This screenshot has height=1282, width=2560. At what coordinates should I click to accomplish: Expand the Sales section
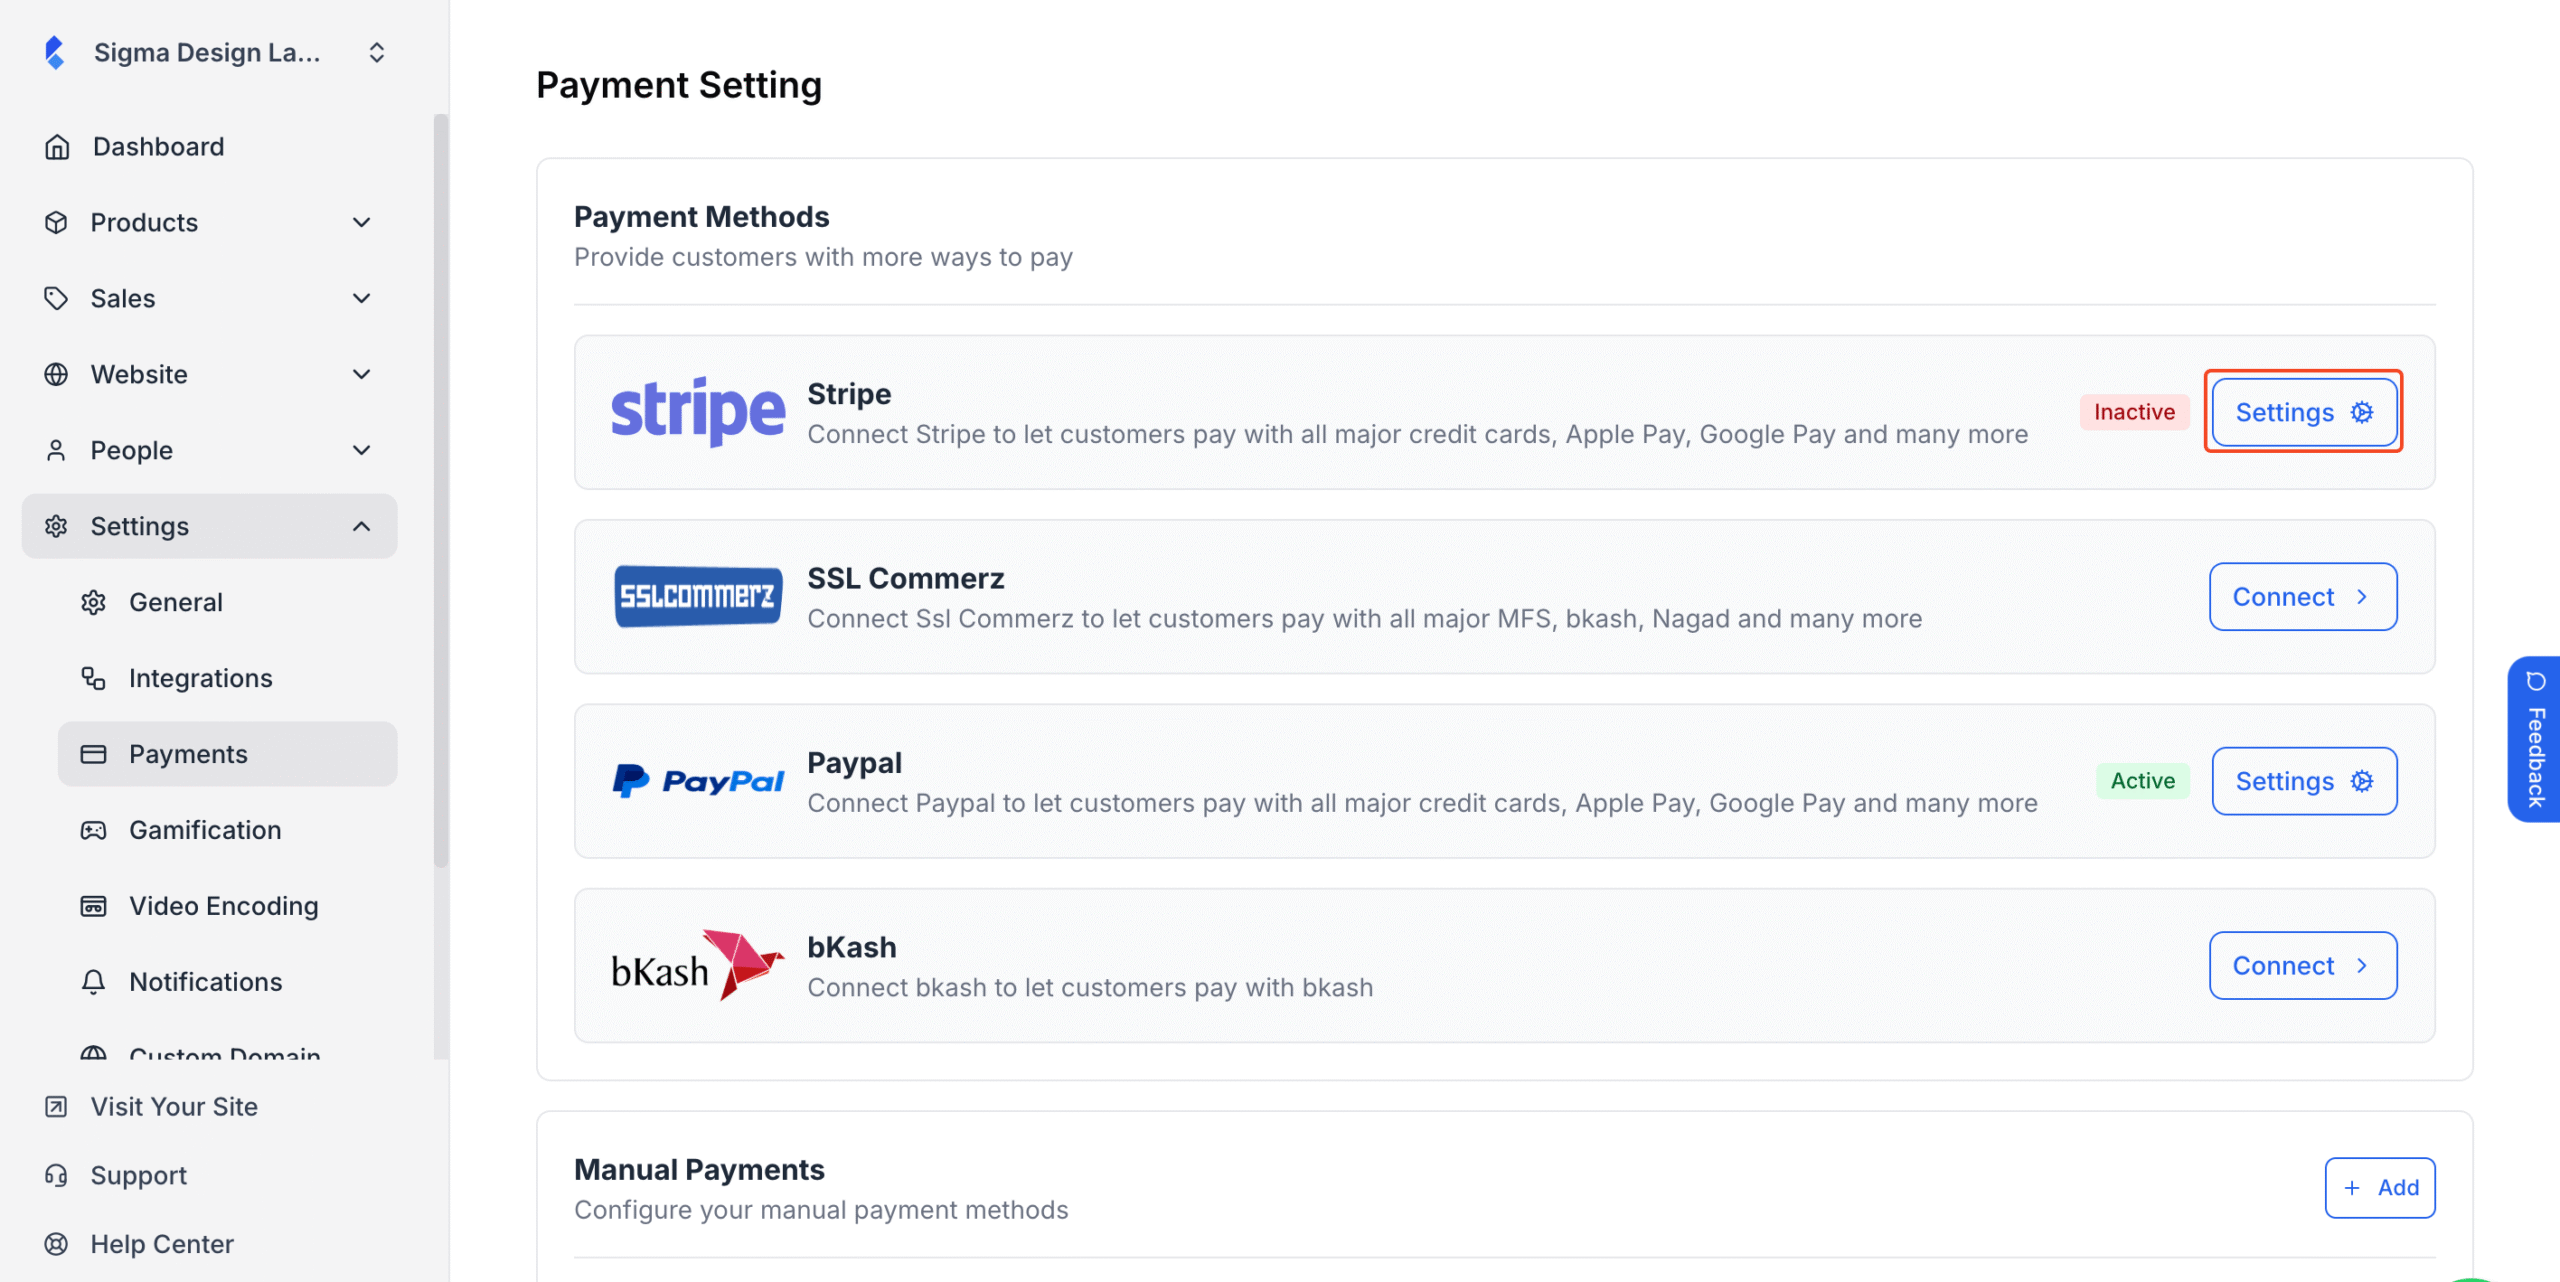point(361,298)
